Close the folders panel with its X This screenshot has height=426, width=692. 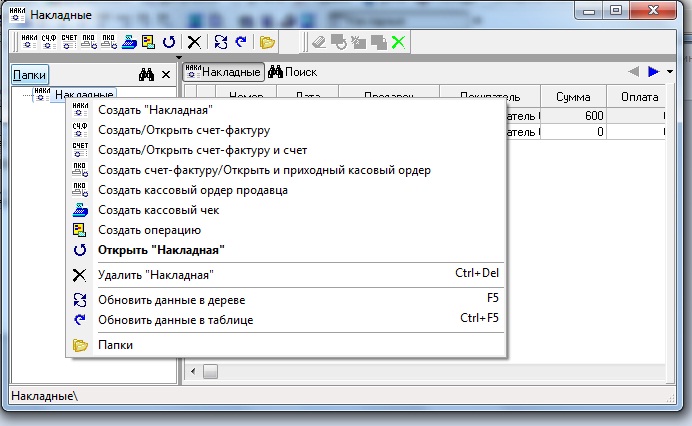pos(166,75)
